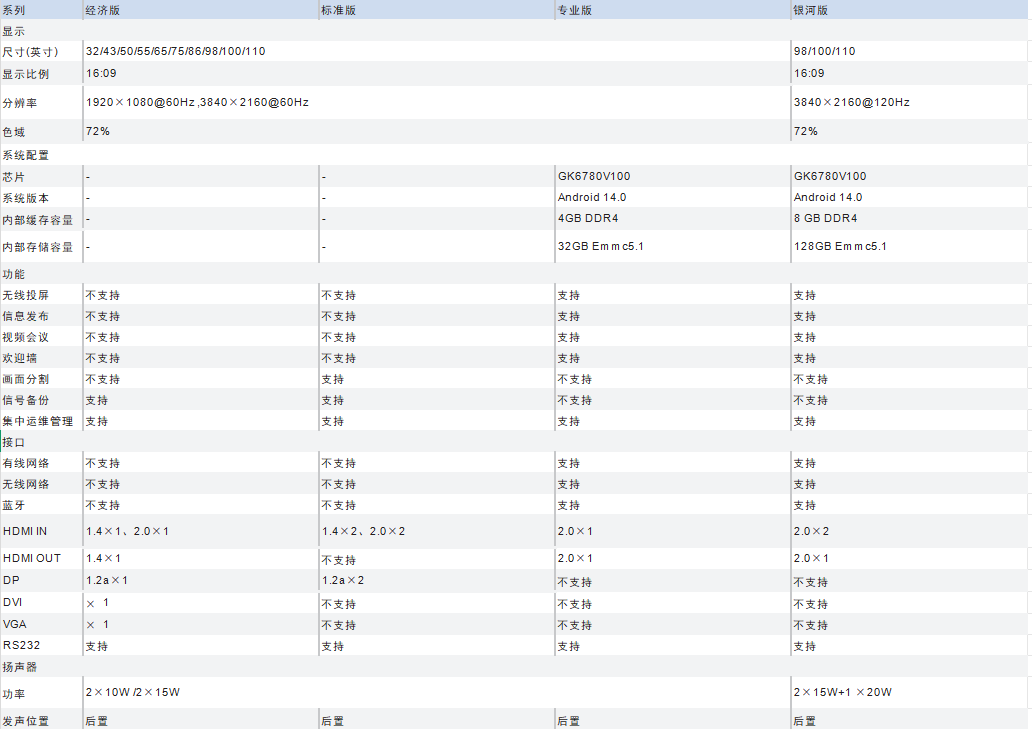Click the 无线网络 row label

click(26, 485)
